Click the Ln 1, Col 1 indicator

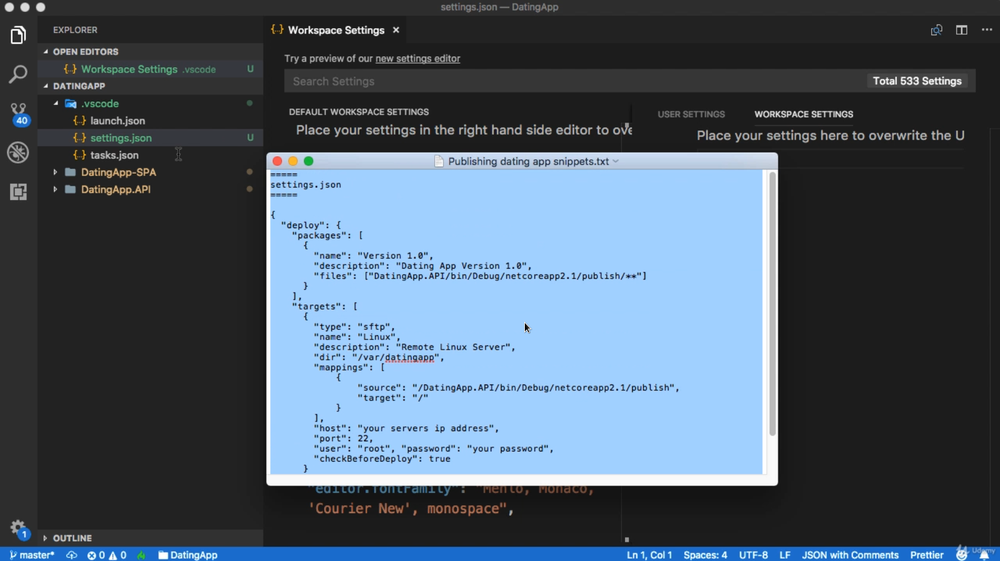pos(649,555)
